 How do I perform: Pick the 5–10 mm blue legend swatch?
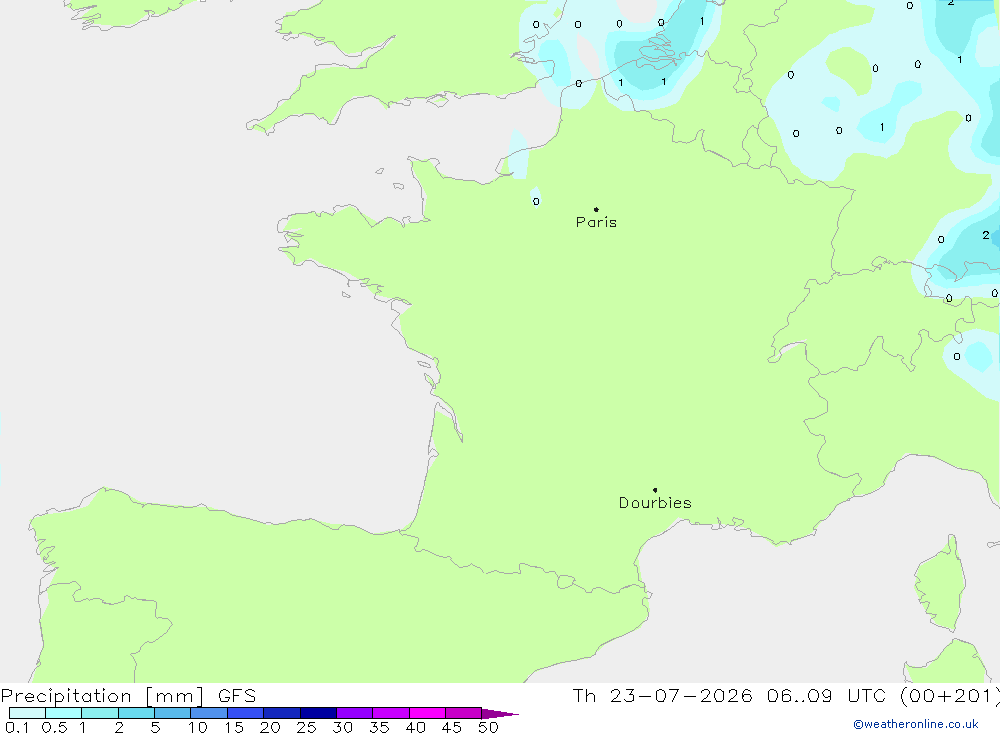click(x=173, y=713)
